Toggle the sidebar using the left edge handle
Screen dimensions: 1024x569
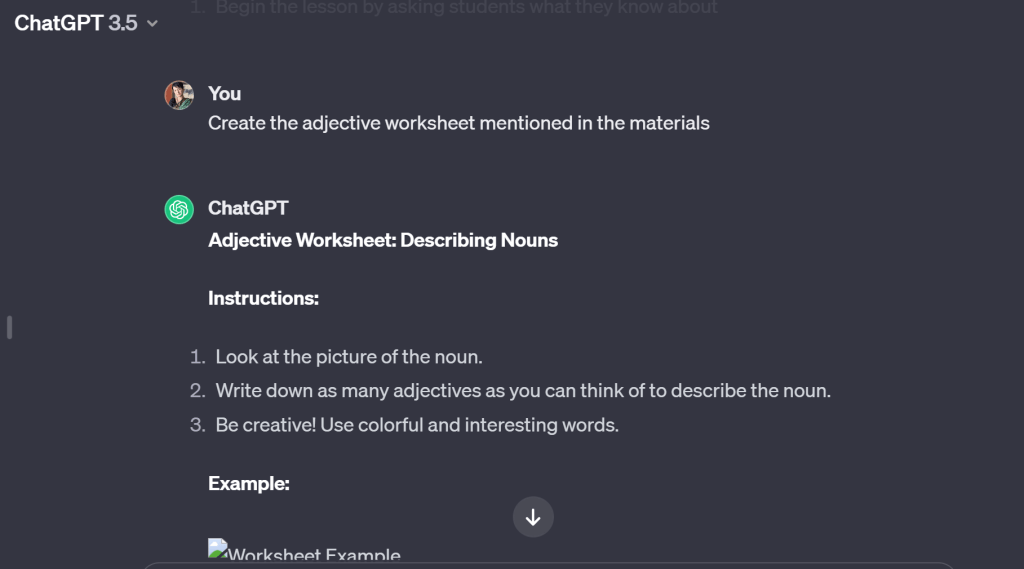[10, 327]
